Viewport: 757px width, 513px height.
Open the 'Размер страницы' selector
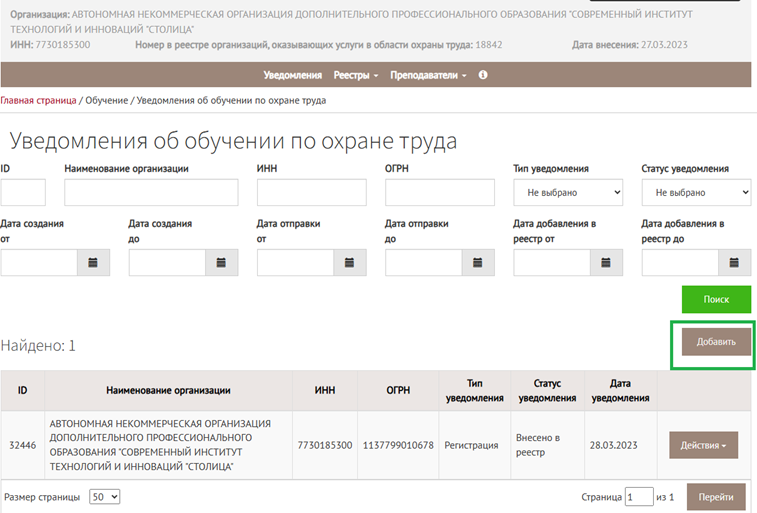104,496
